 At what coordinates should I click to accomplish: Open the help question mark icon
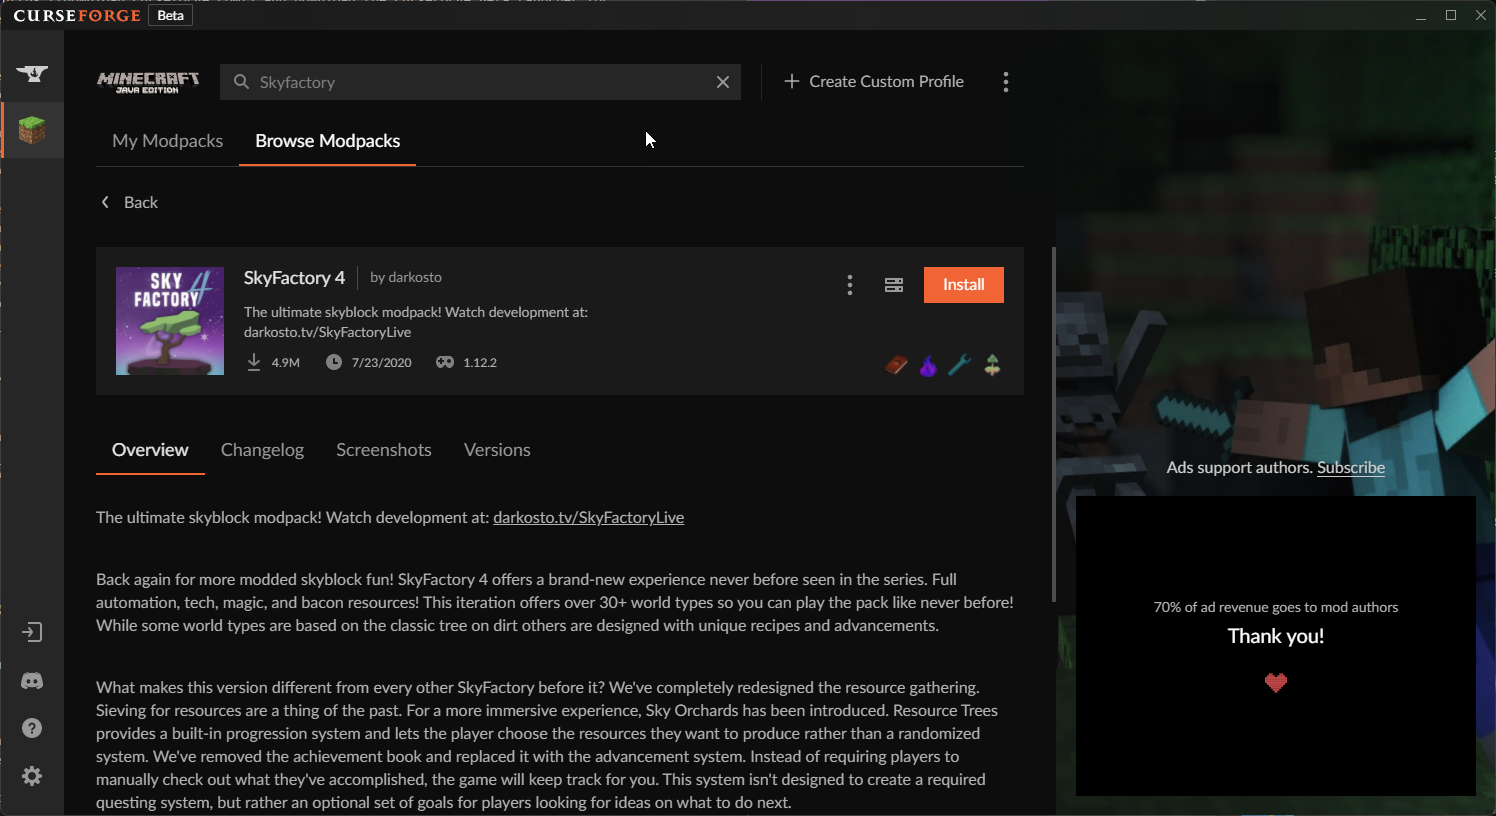32,728
